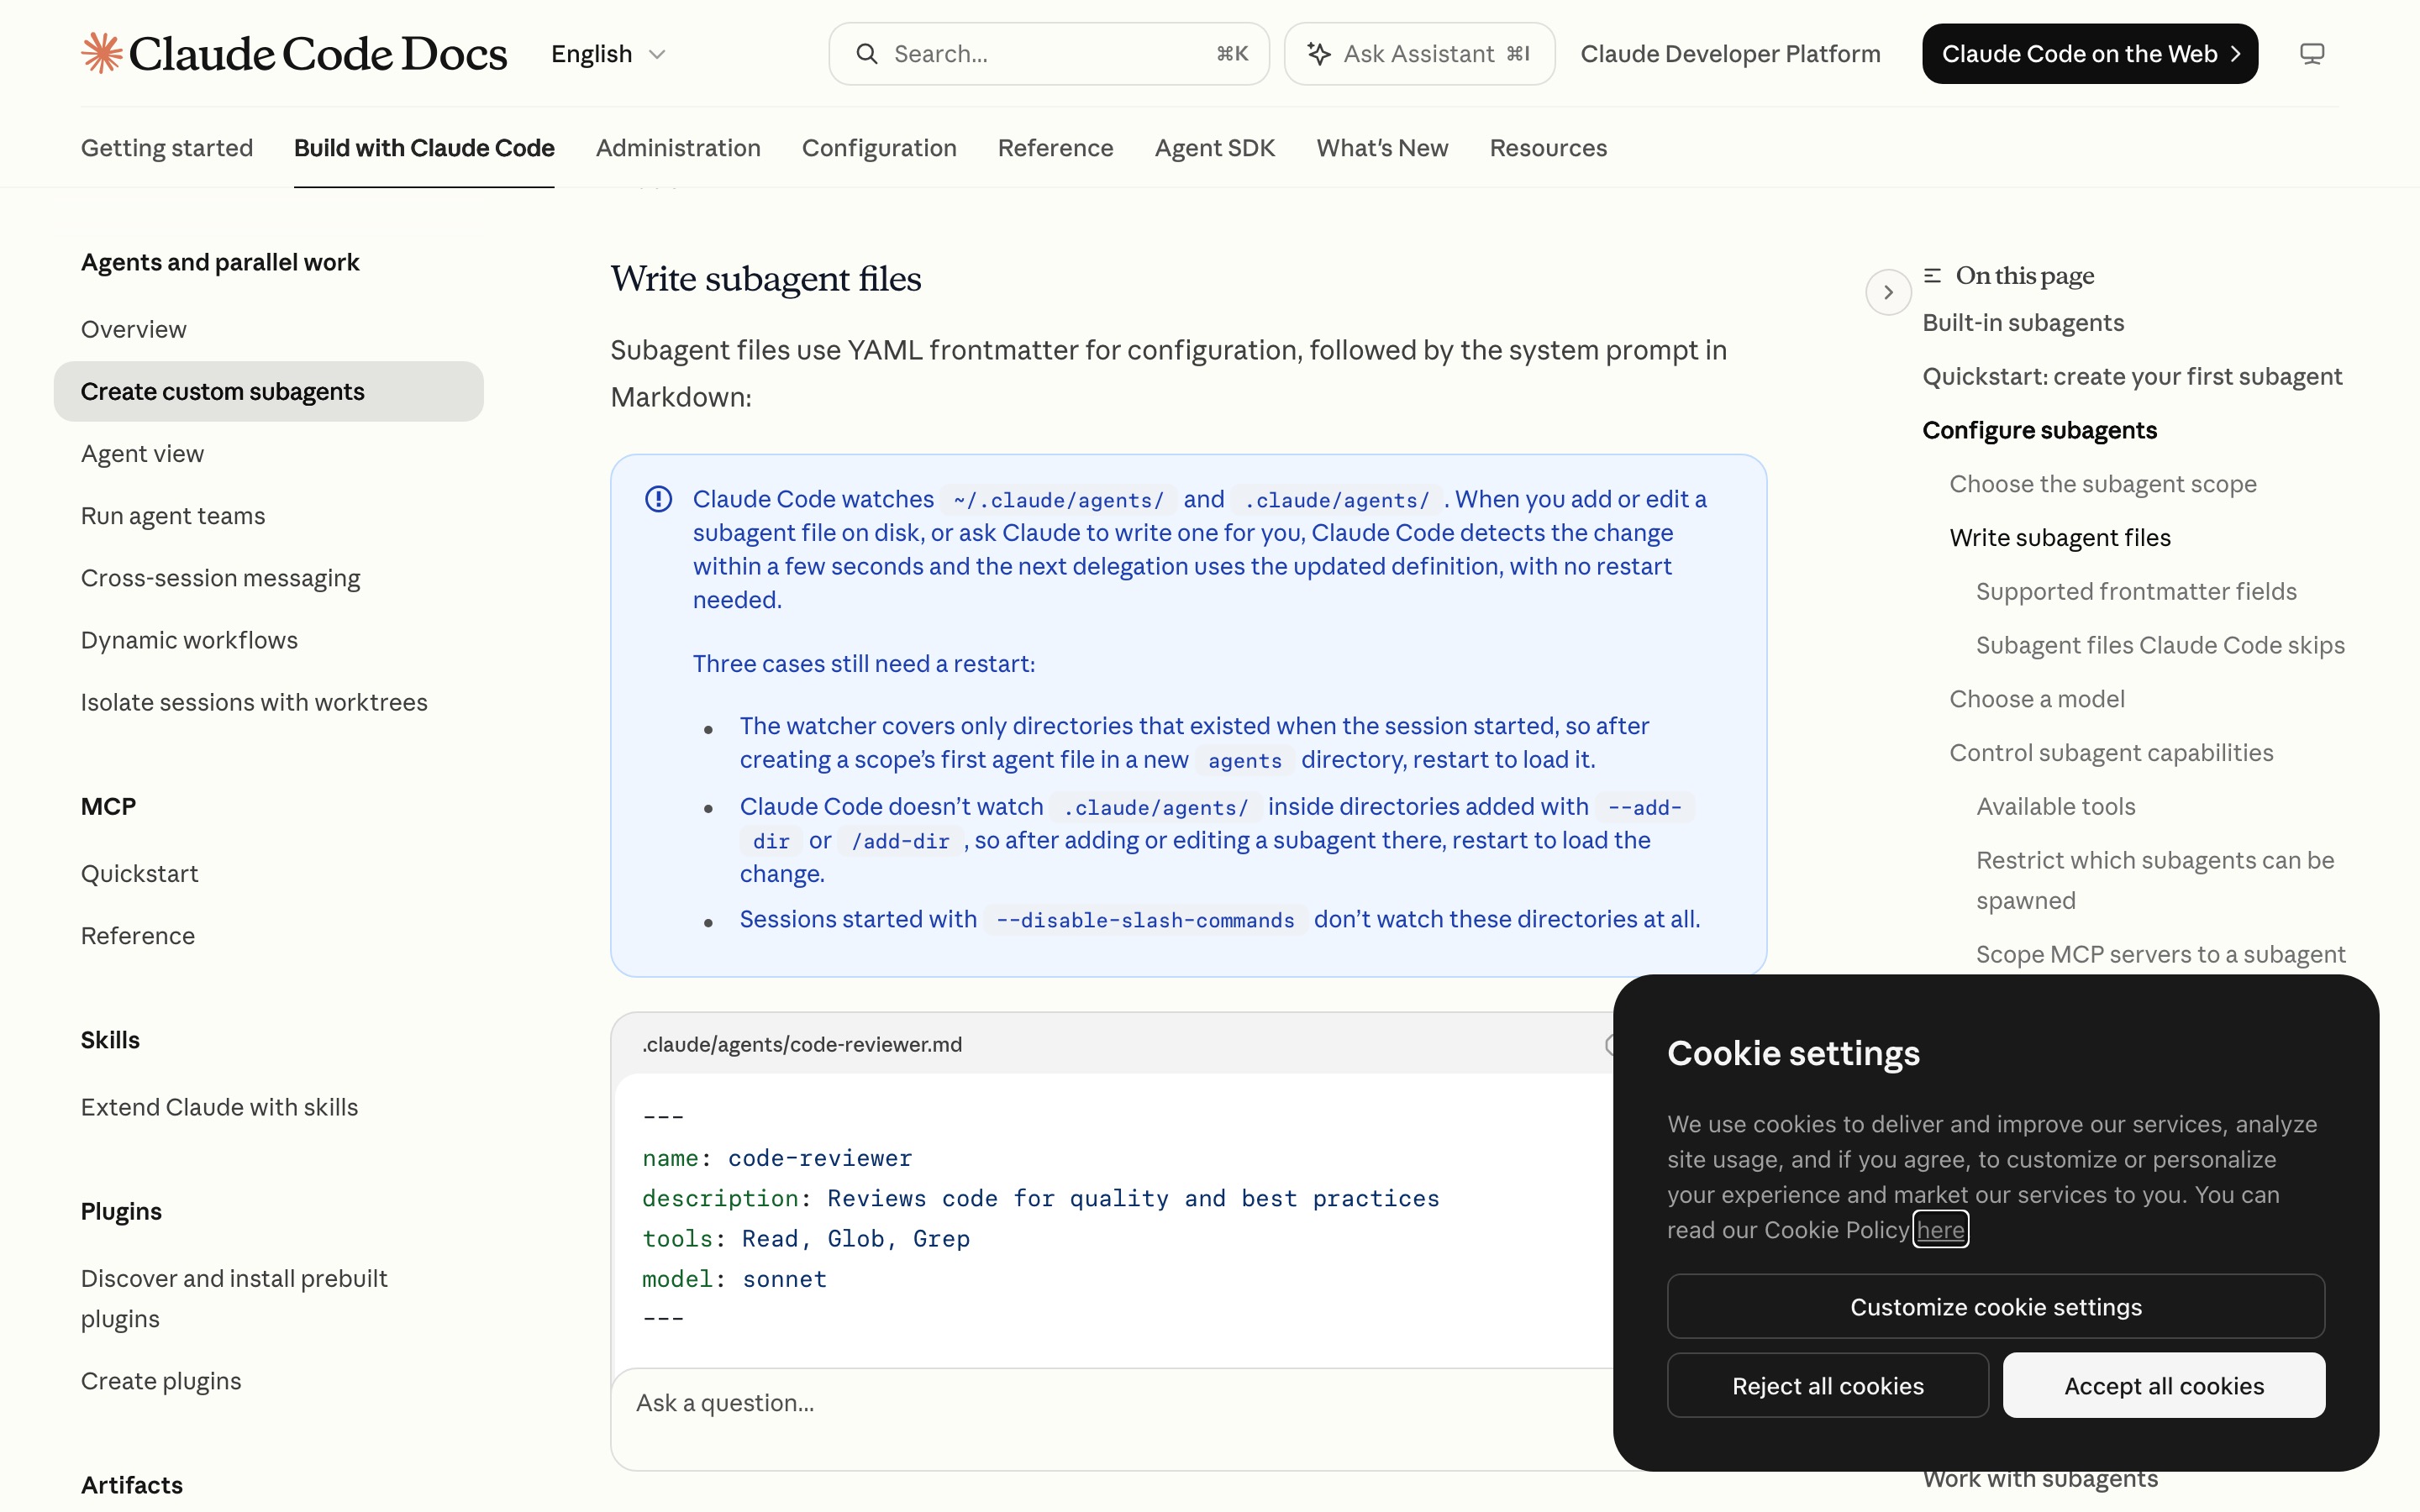This screenshot has height=1512, width=2420.
Task: Open the Configuration tab
Action: [879, 148]
